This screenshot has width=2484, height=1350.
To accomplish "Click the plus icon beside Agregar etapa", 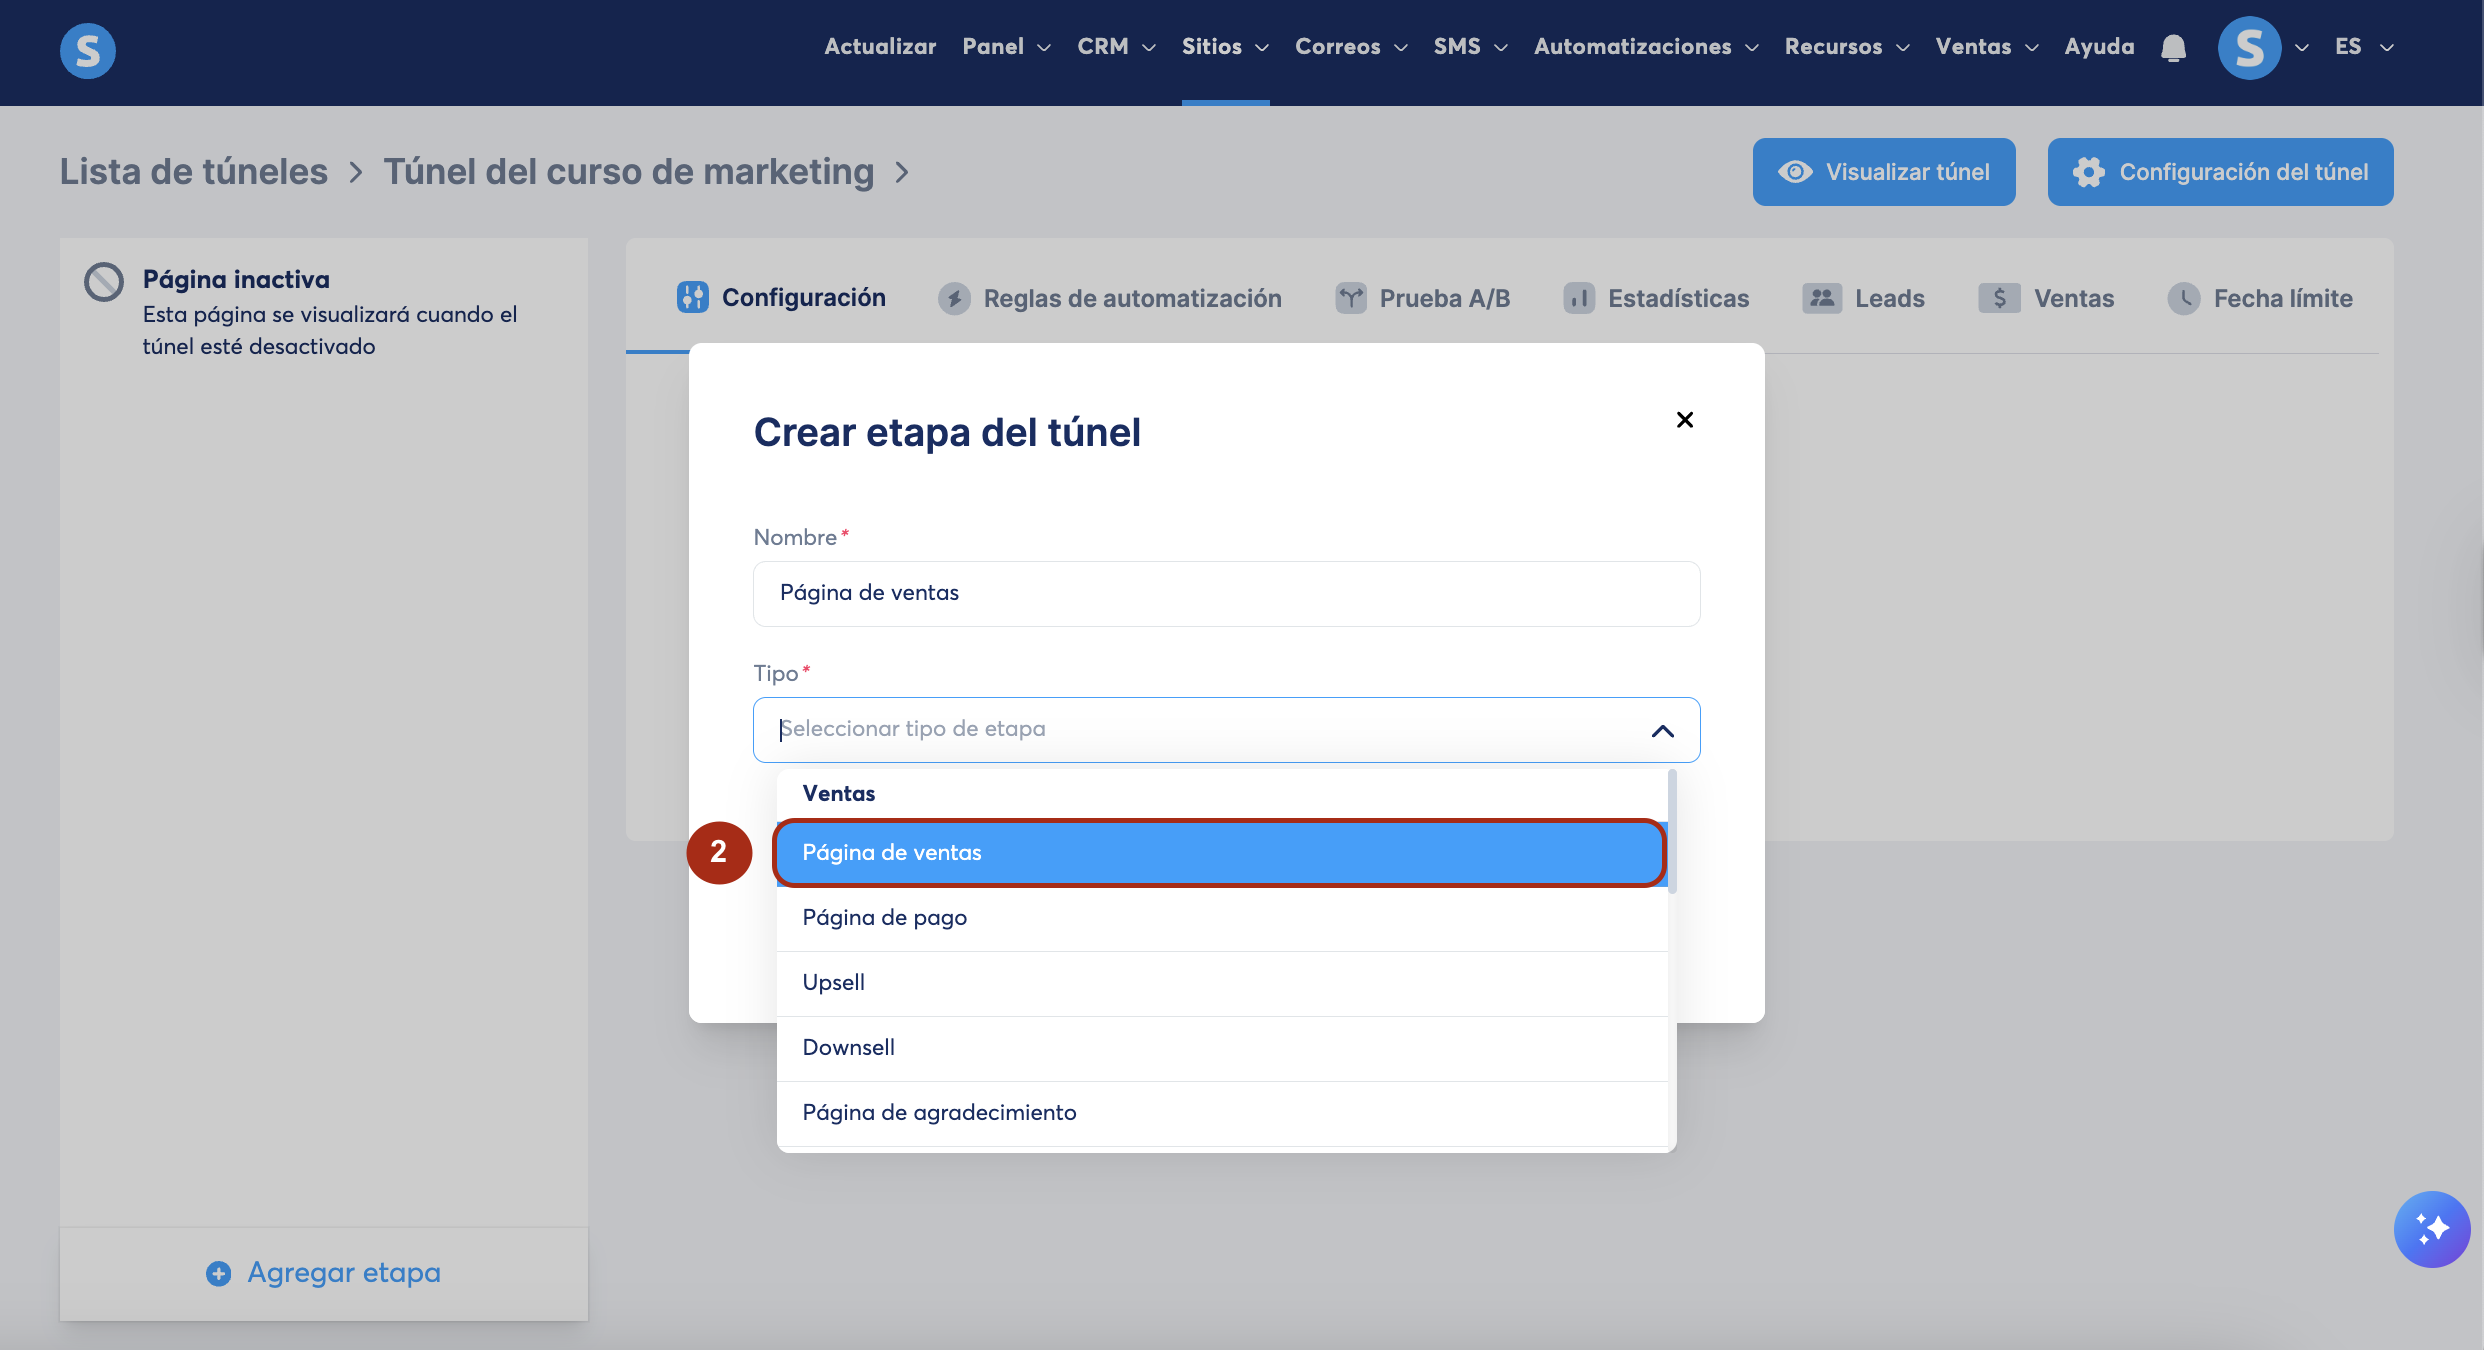I will [x=218, y=1273].
